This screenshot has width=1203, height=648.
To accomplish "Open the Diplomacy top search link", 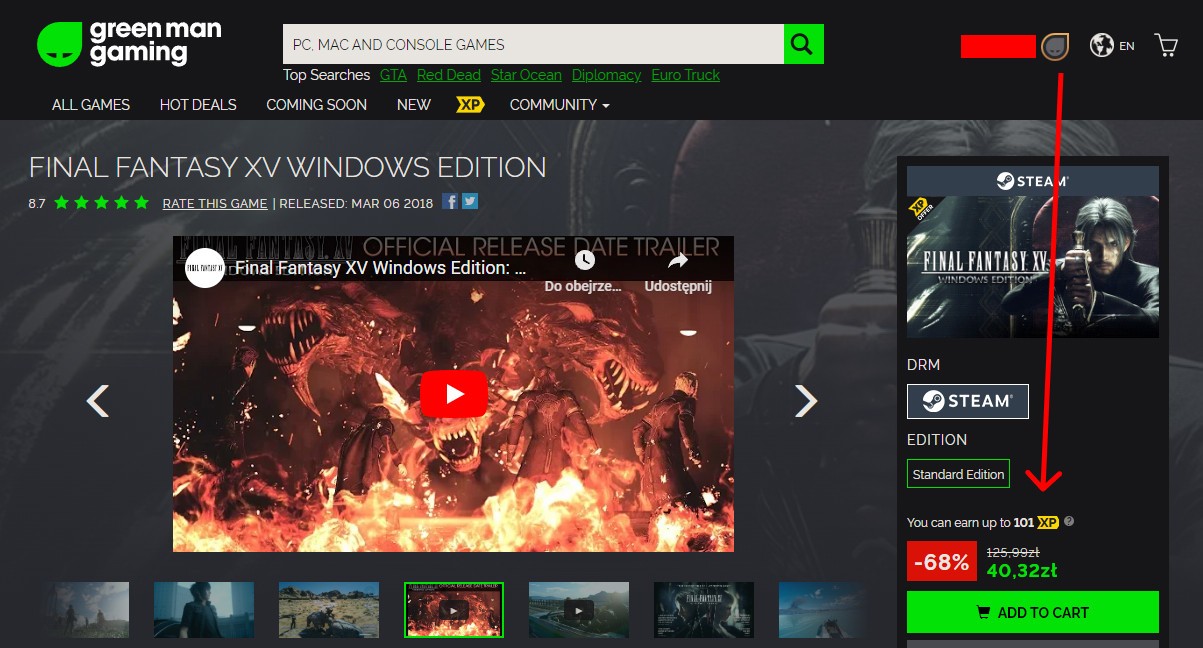I will [606, 75].
